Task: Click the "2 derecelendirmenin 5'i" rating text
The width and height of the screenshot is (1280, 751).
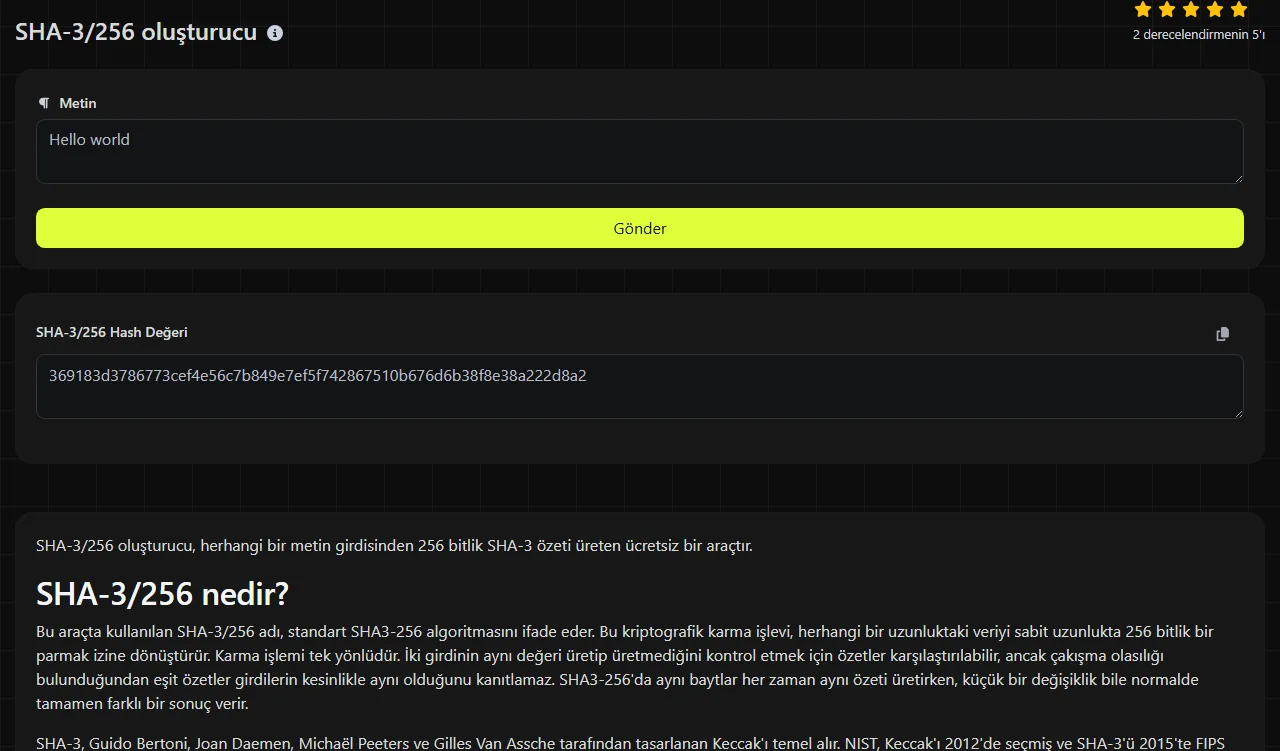Action: (x=1198, y=35)
